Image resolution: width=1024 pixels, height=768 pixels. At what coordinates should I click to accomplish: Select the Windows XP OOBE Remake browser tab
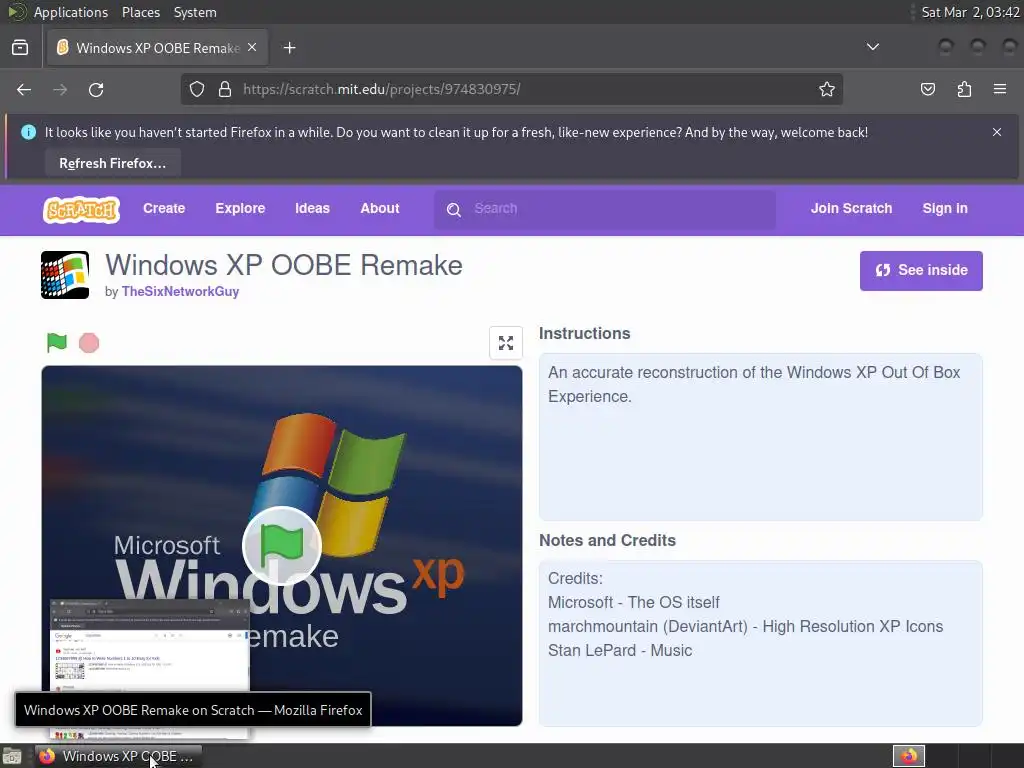pos(157,48)
